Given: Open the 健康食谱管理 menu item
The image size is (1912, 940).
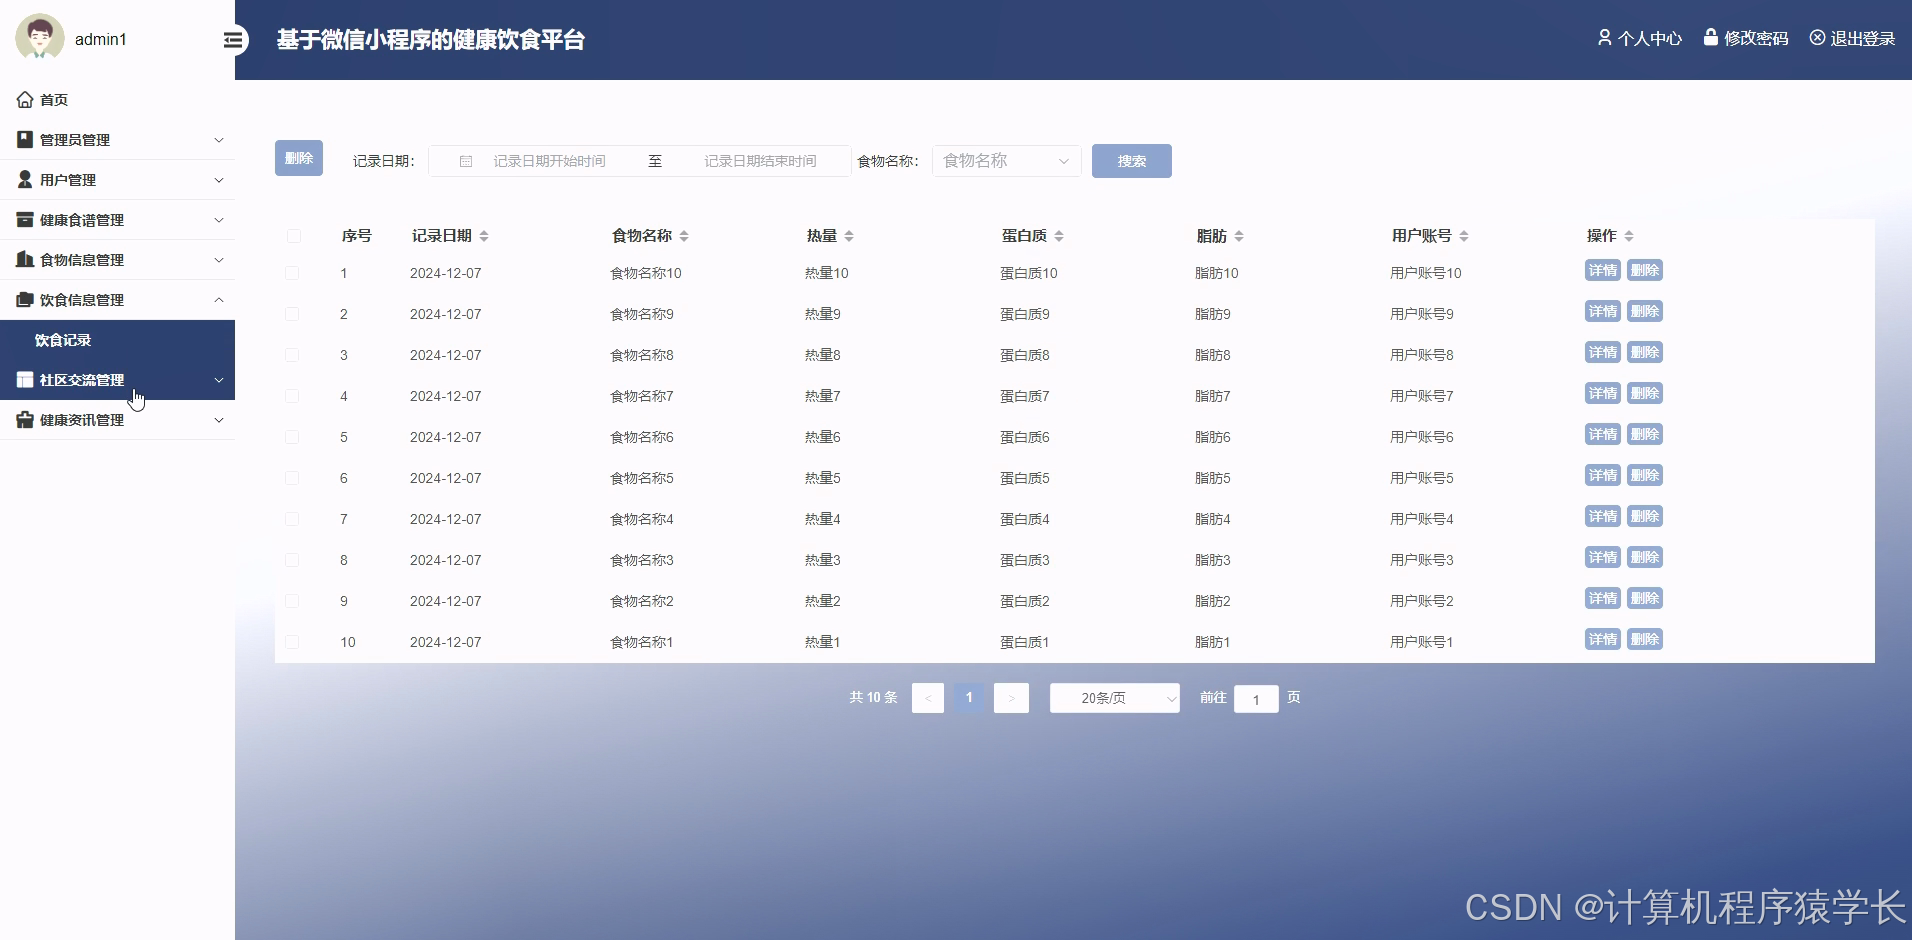Looking at the screenshot, I should (x=80, y=219).
